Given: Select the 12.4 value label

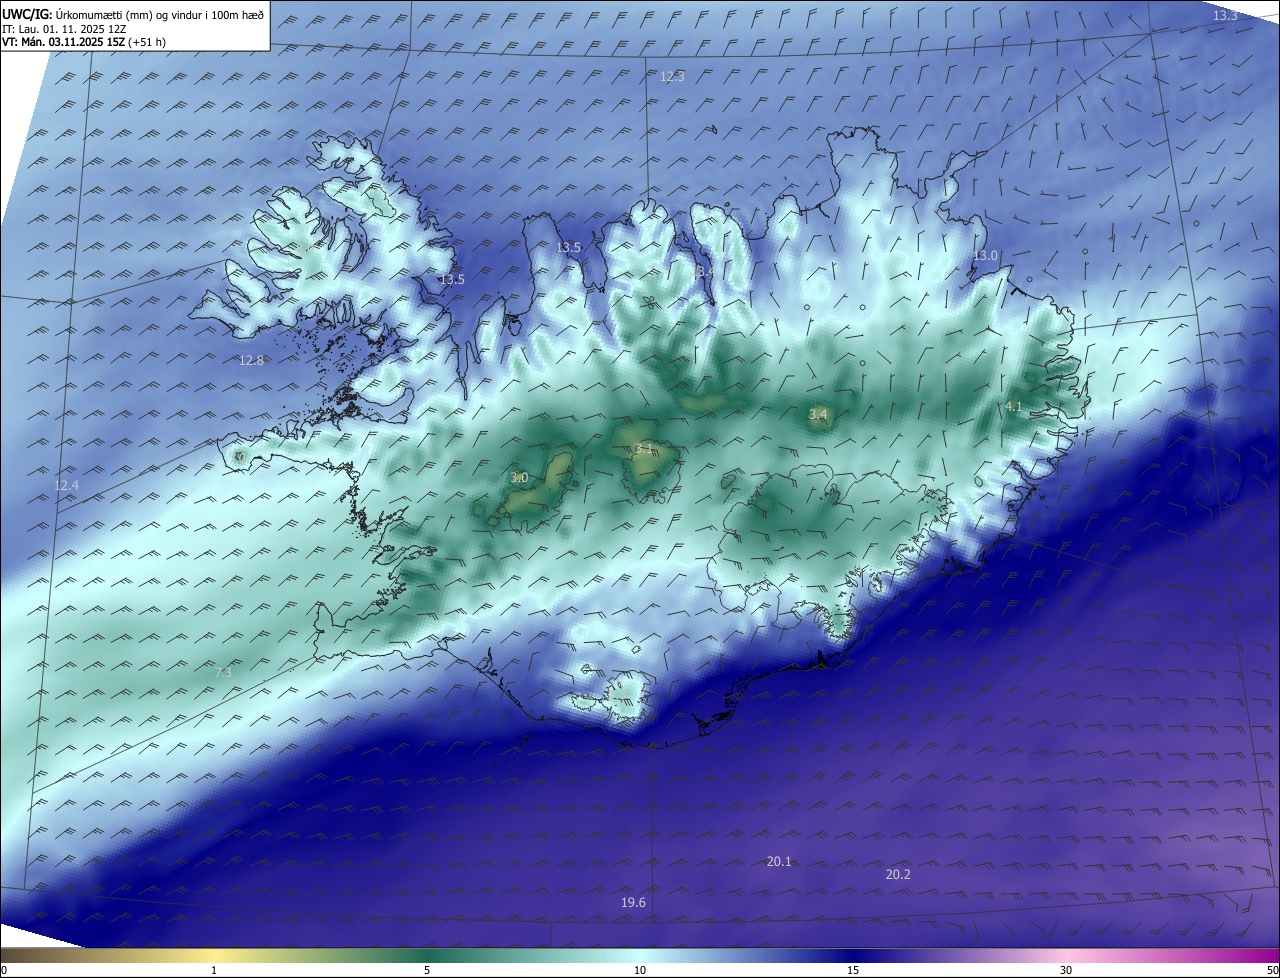Looking at the screenshot, I should (x=66, y=486).
